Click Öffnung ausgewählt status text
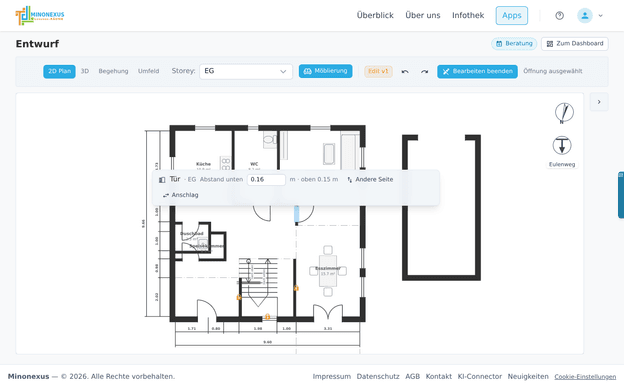The image size is (624, 390). [553, 71]
